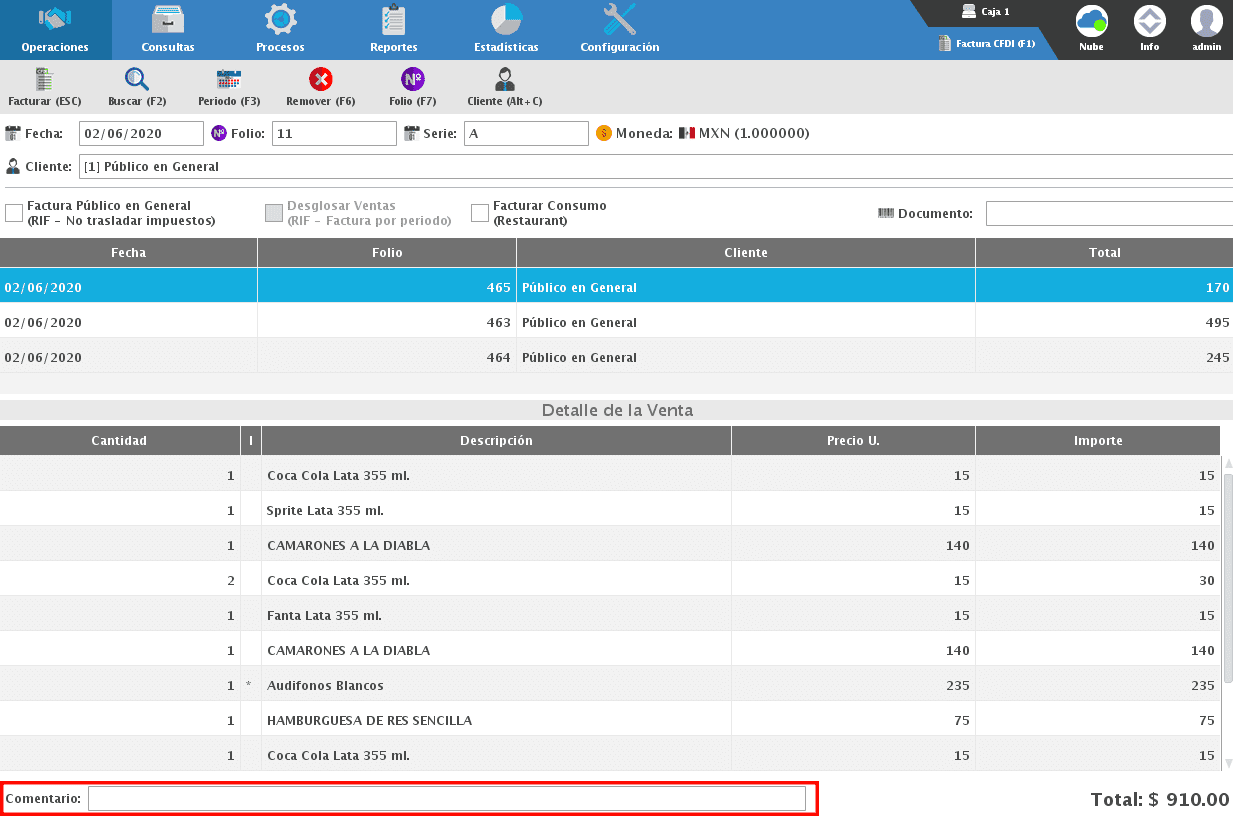The width and height of the screenshot is (1233, 818).
Task: Click the Facturar (ESC) toolbar icon
Action: (44, 80)
